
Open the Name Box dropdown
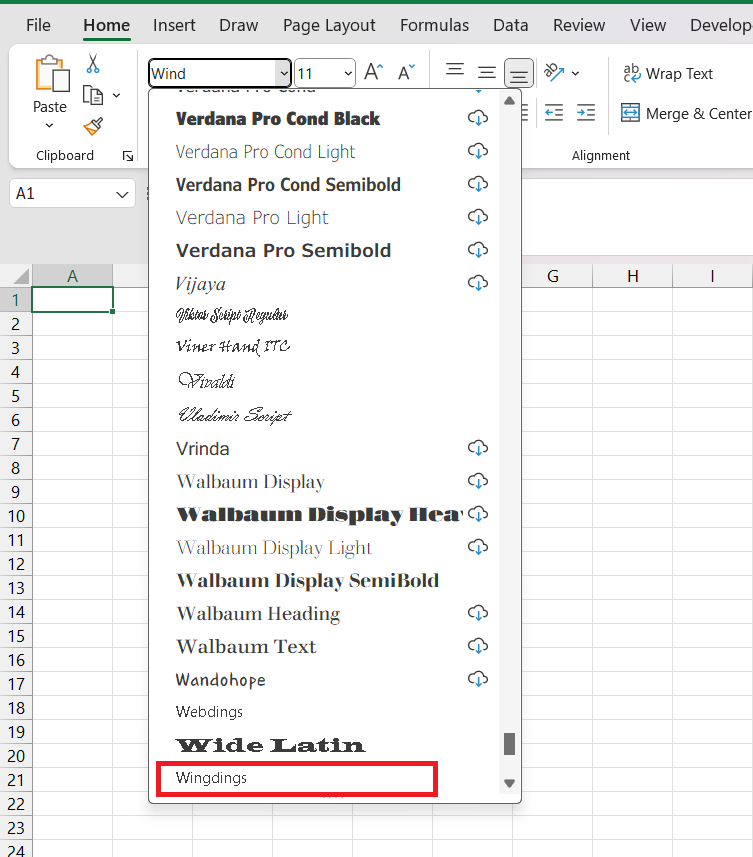tap(122, 194)
